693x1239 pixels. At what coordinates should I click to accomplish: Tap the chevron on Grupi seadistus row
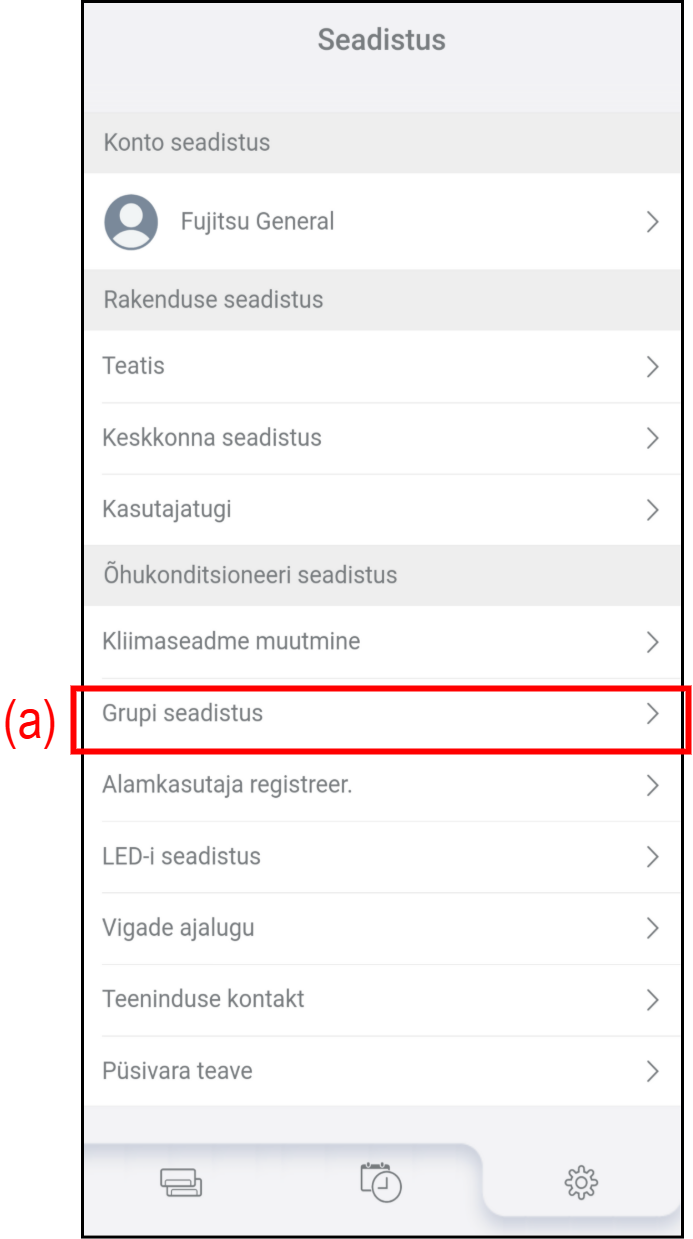(x=652, y=714)
